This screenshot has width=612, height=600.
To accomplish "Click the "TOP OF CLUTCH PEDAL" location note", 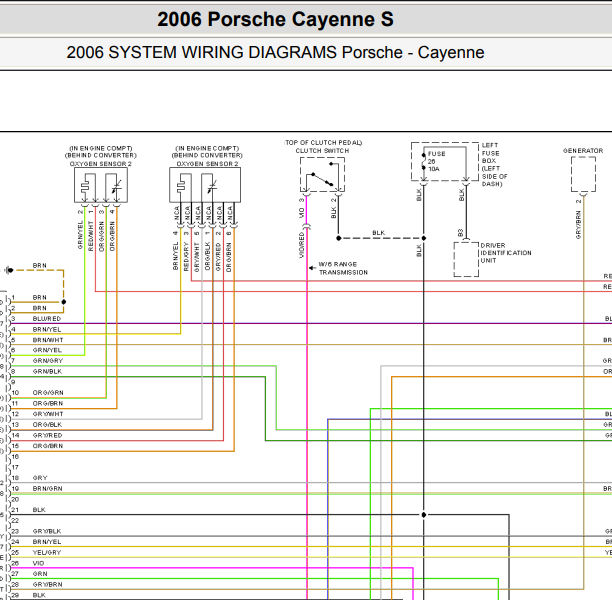I will pos(323,142).
